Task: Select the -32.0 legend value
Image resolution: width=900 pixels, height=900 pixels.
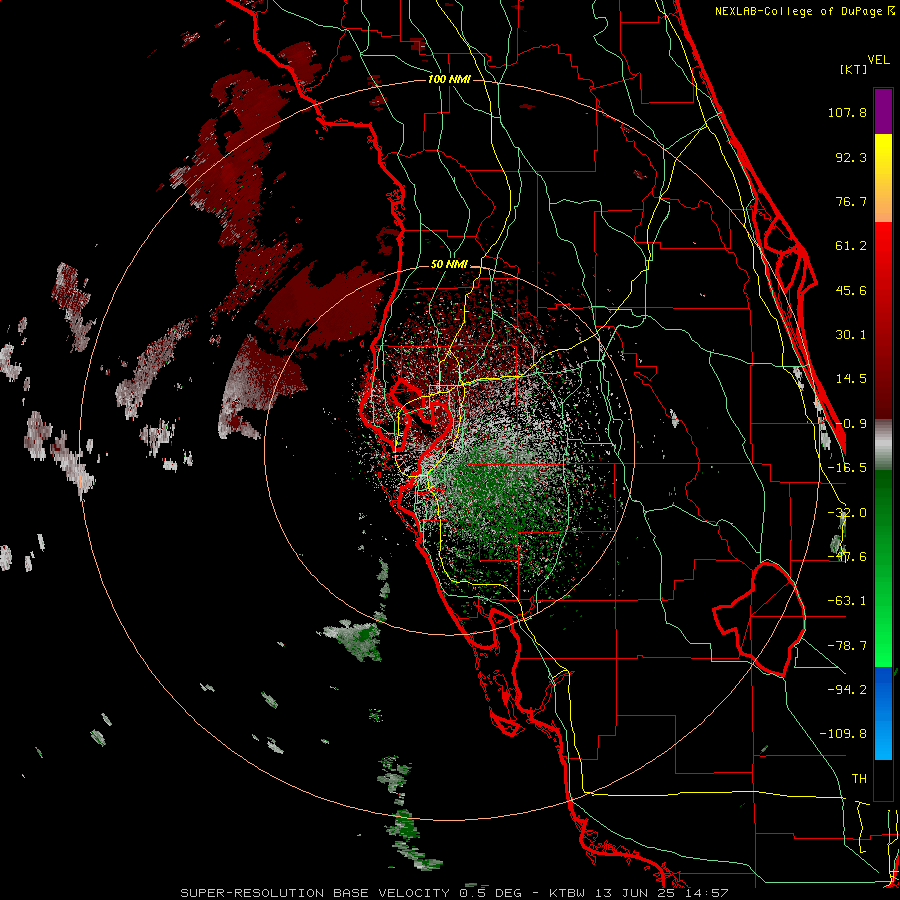Action: 847,513
